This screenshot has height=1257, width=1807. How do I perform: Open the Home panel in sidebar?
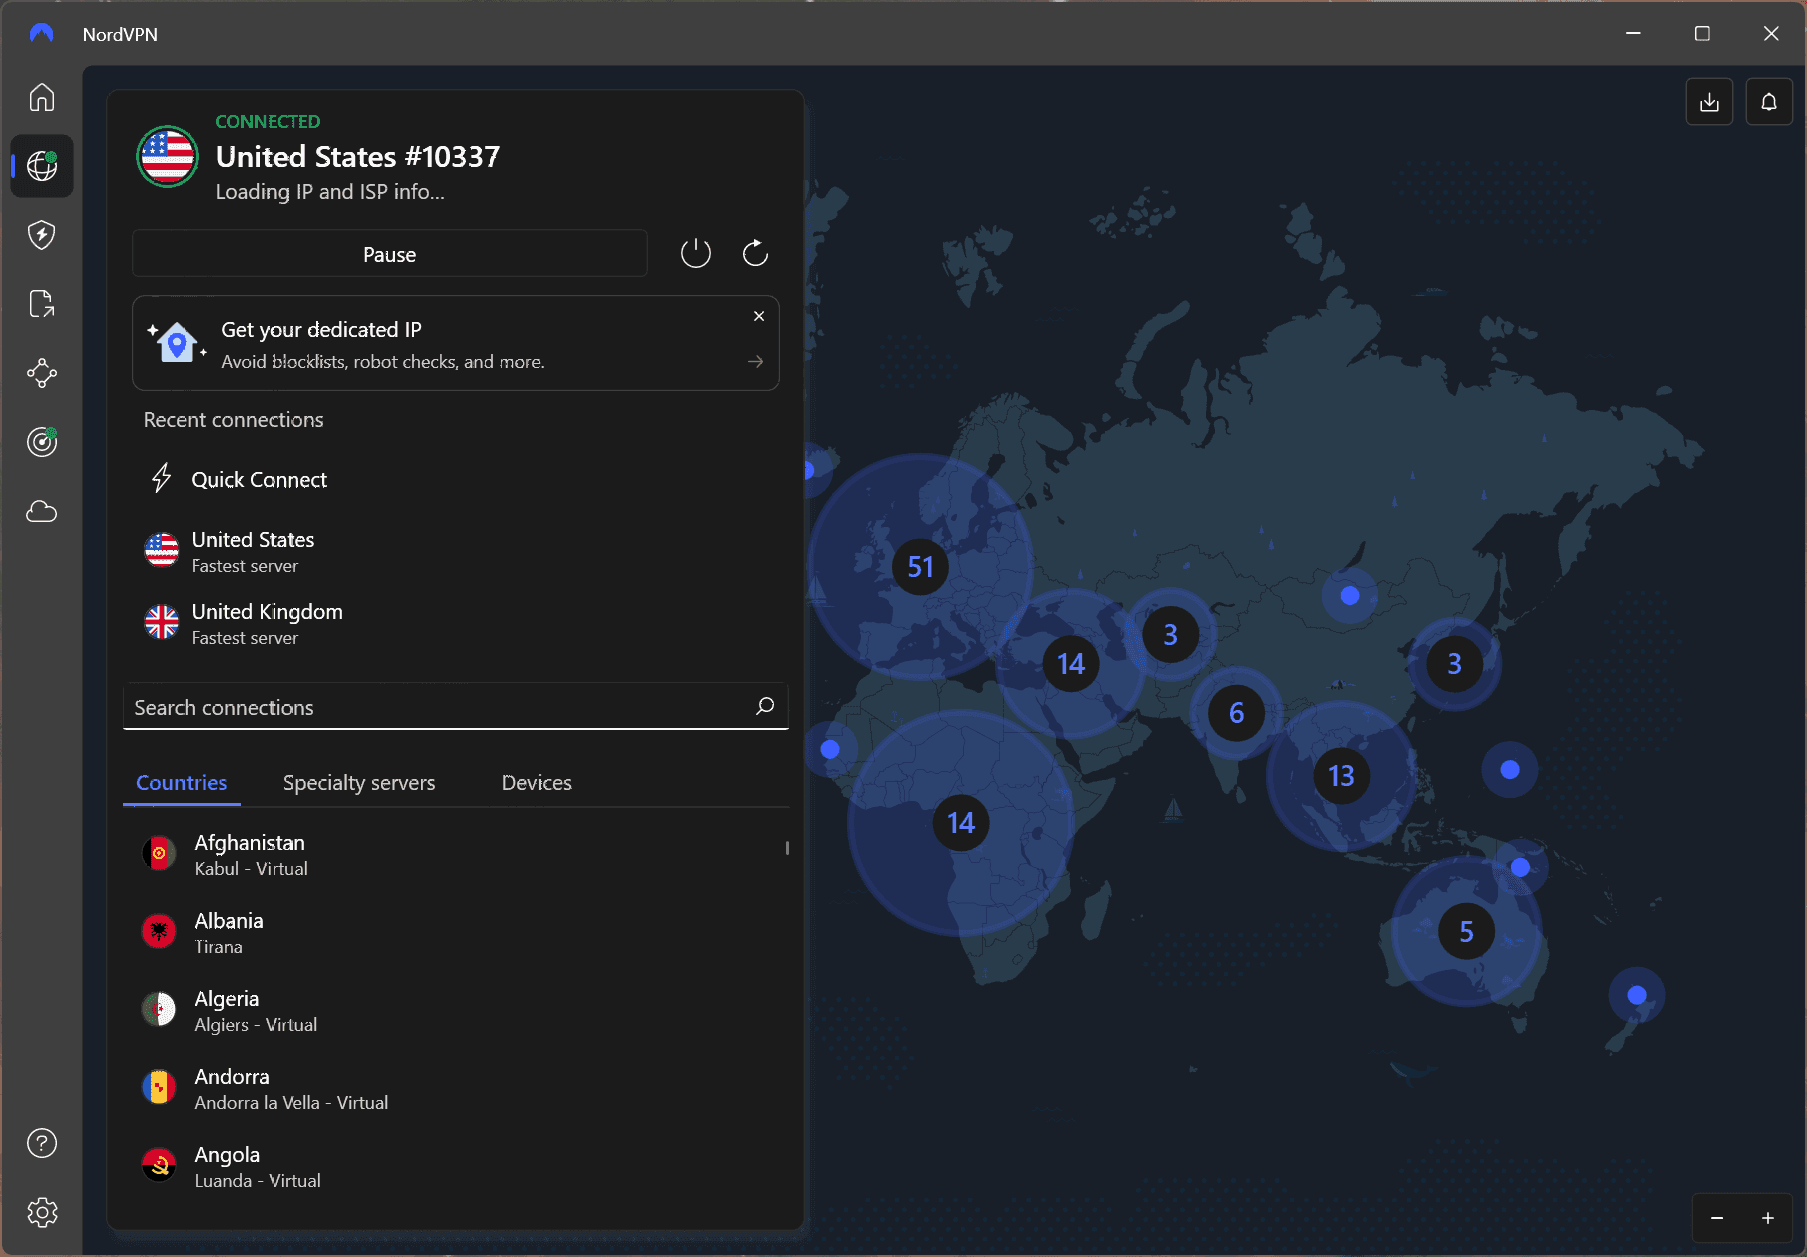tap(41, 96)
